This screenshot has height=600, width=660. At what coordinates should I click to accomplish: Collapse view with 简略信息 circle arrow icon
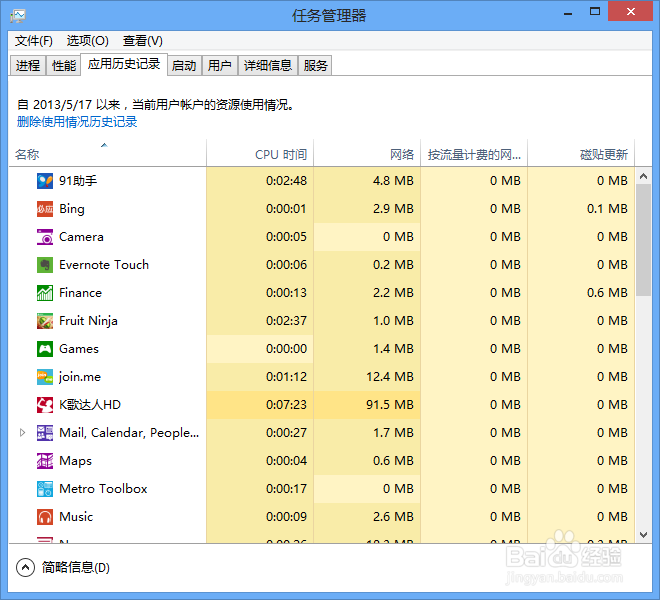click(25, 568)
